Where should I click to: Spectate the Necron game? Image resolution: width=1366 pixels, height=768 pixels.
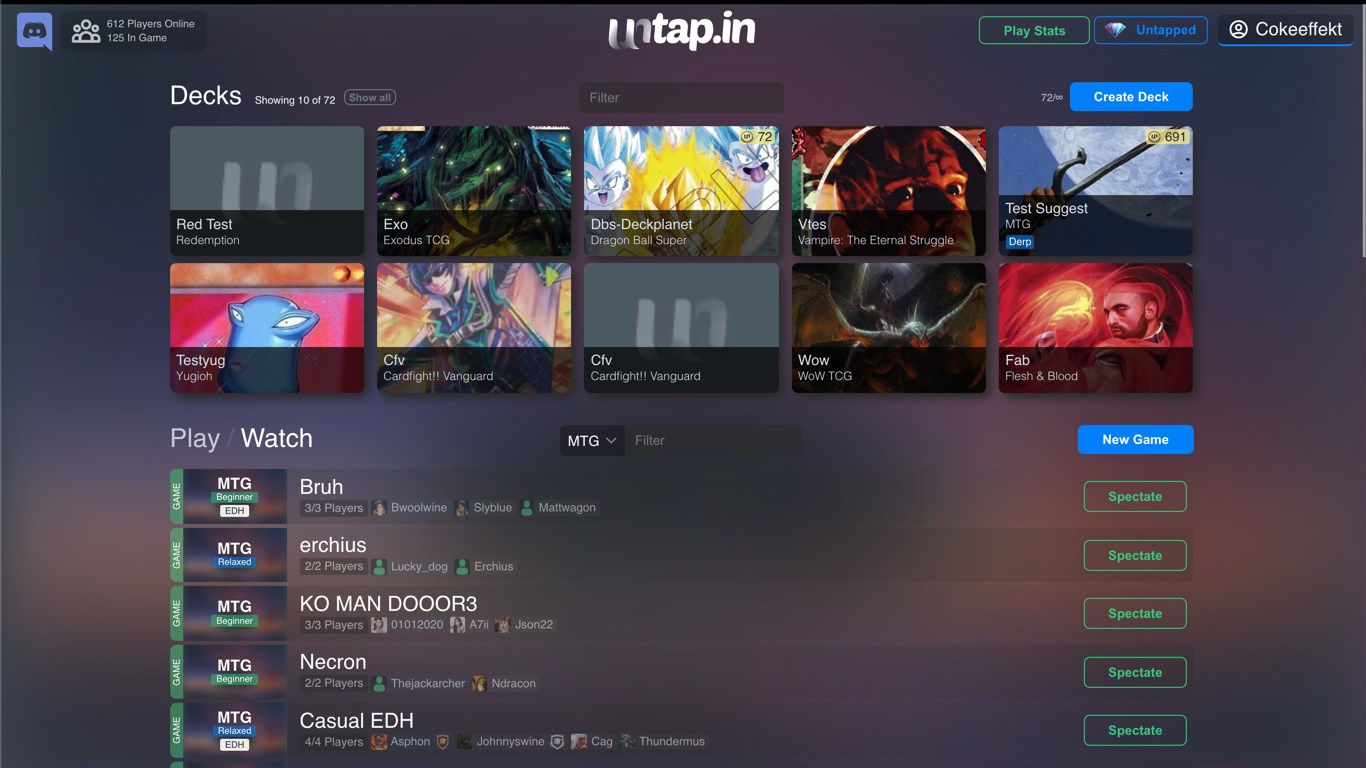1135,672
